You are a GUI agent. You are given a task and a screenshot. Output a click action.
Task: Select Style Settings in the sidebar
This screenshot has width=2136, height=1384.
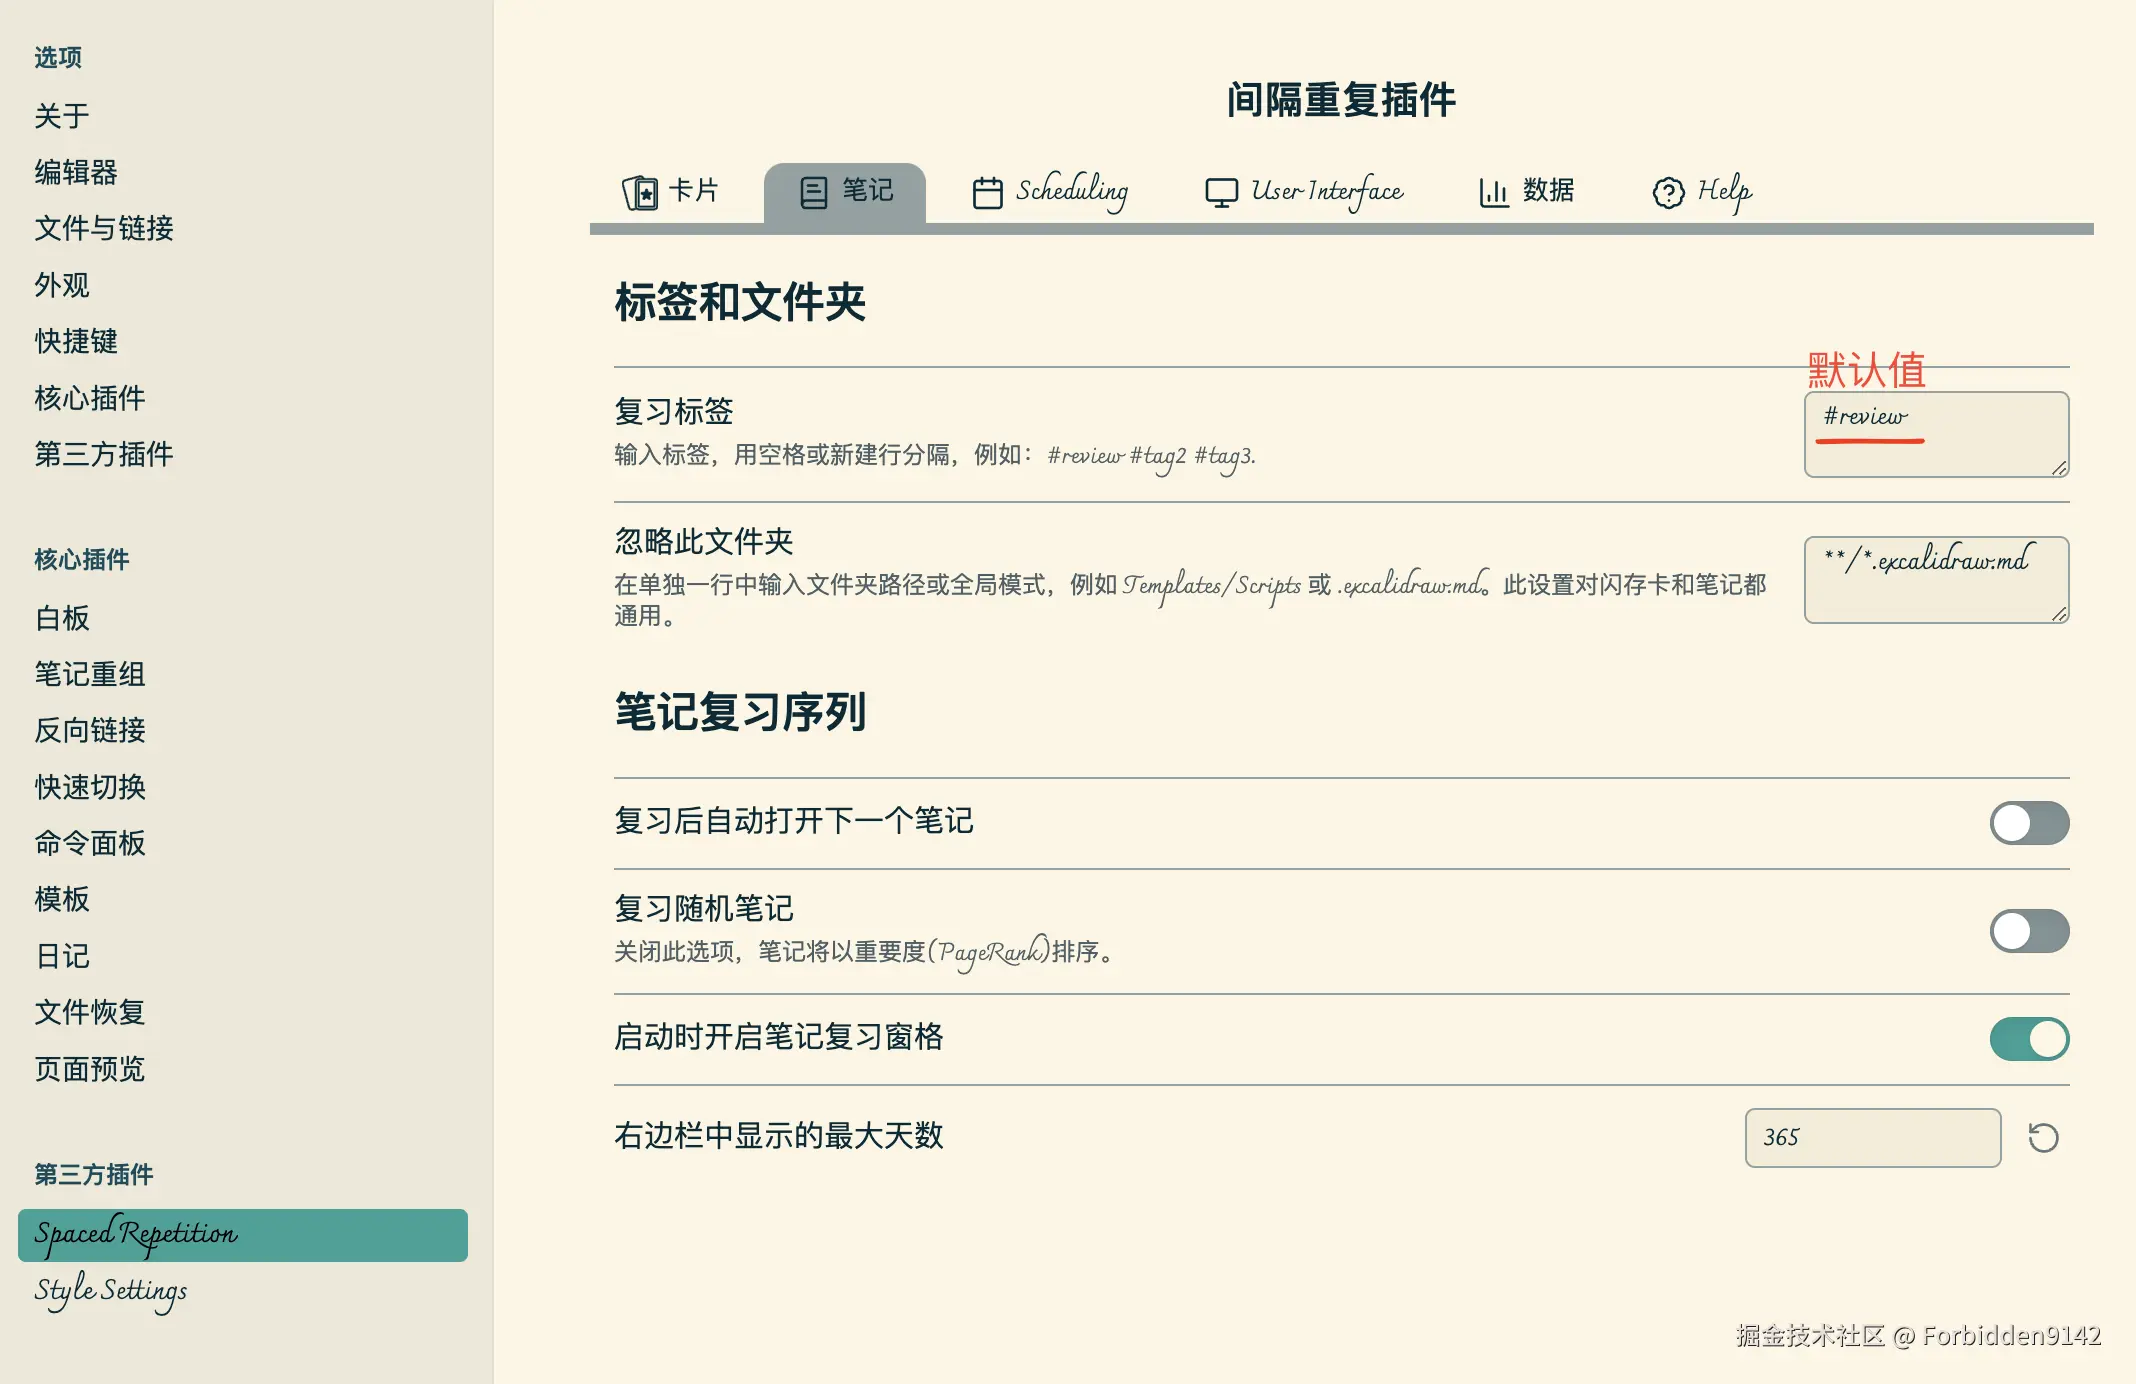[110, 1292]
